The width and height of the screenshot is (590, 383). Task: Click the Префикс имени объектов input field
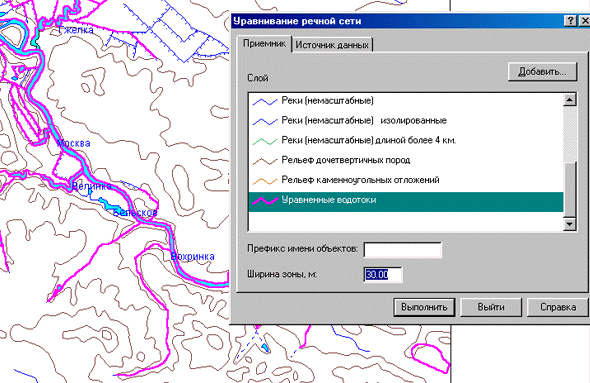[403, 250]
